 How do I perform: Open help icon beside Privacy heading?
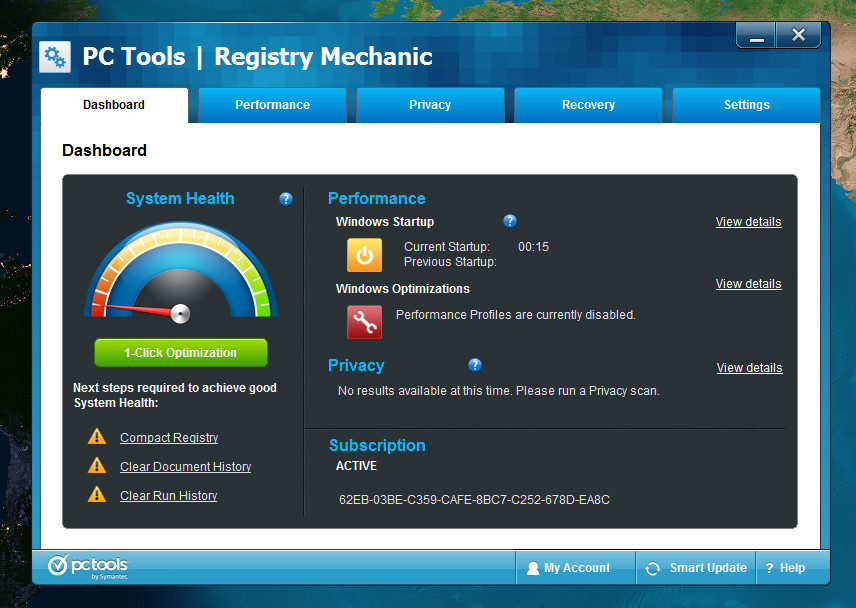click(475, 365)
